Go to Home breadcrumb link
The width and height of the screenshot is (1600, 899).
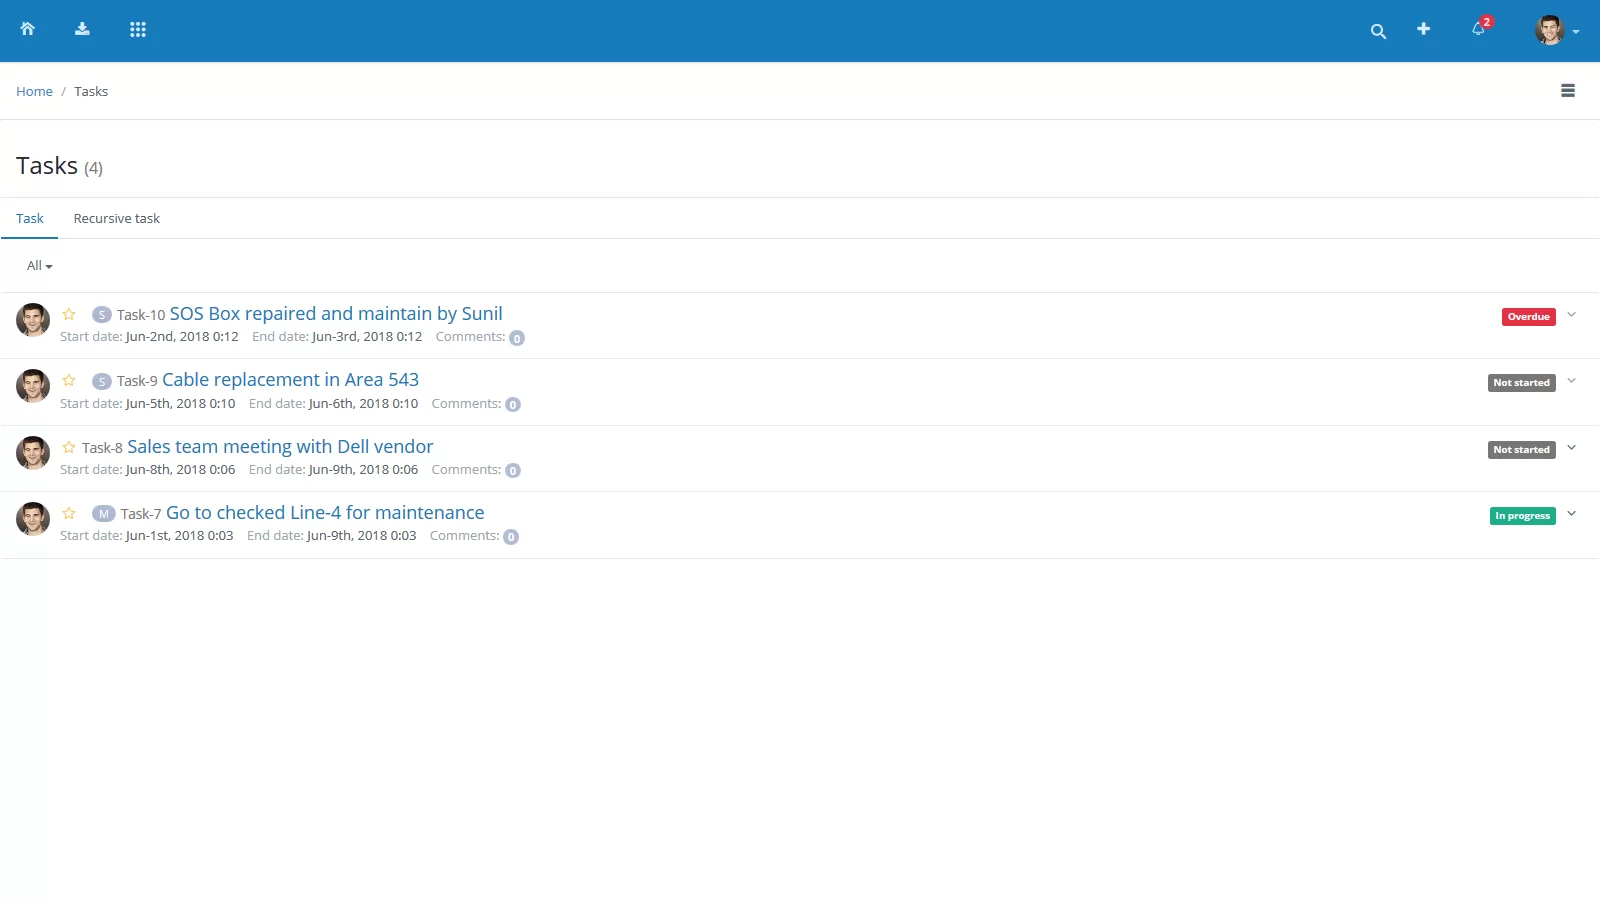click(x=34, y=91)
